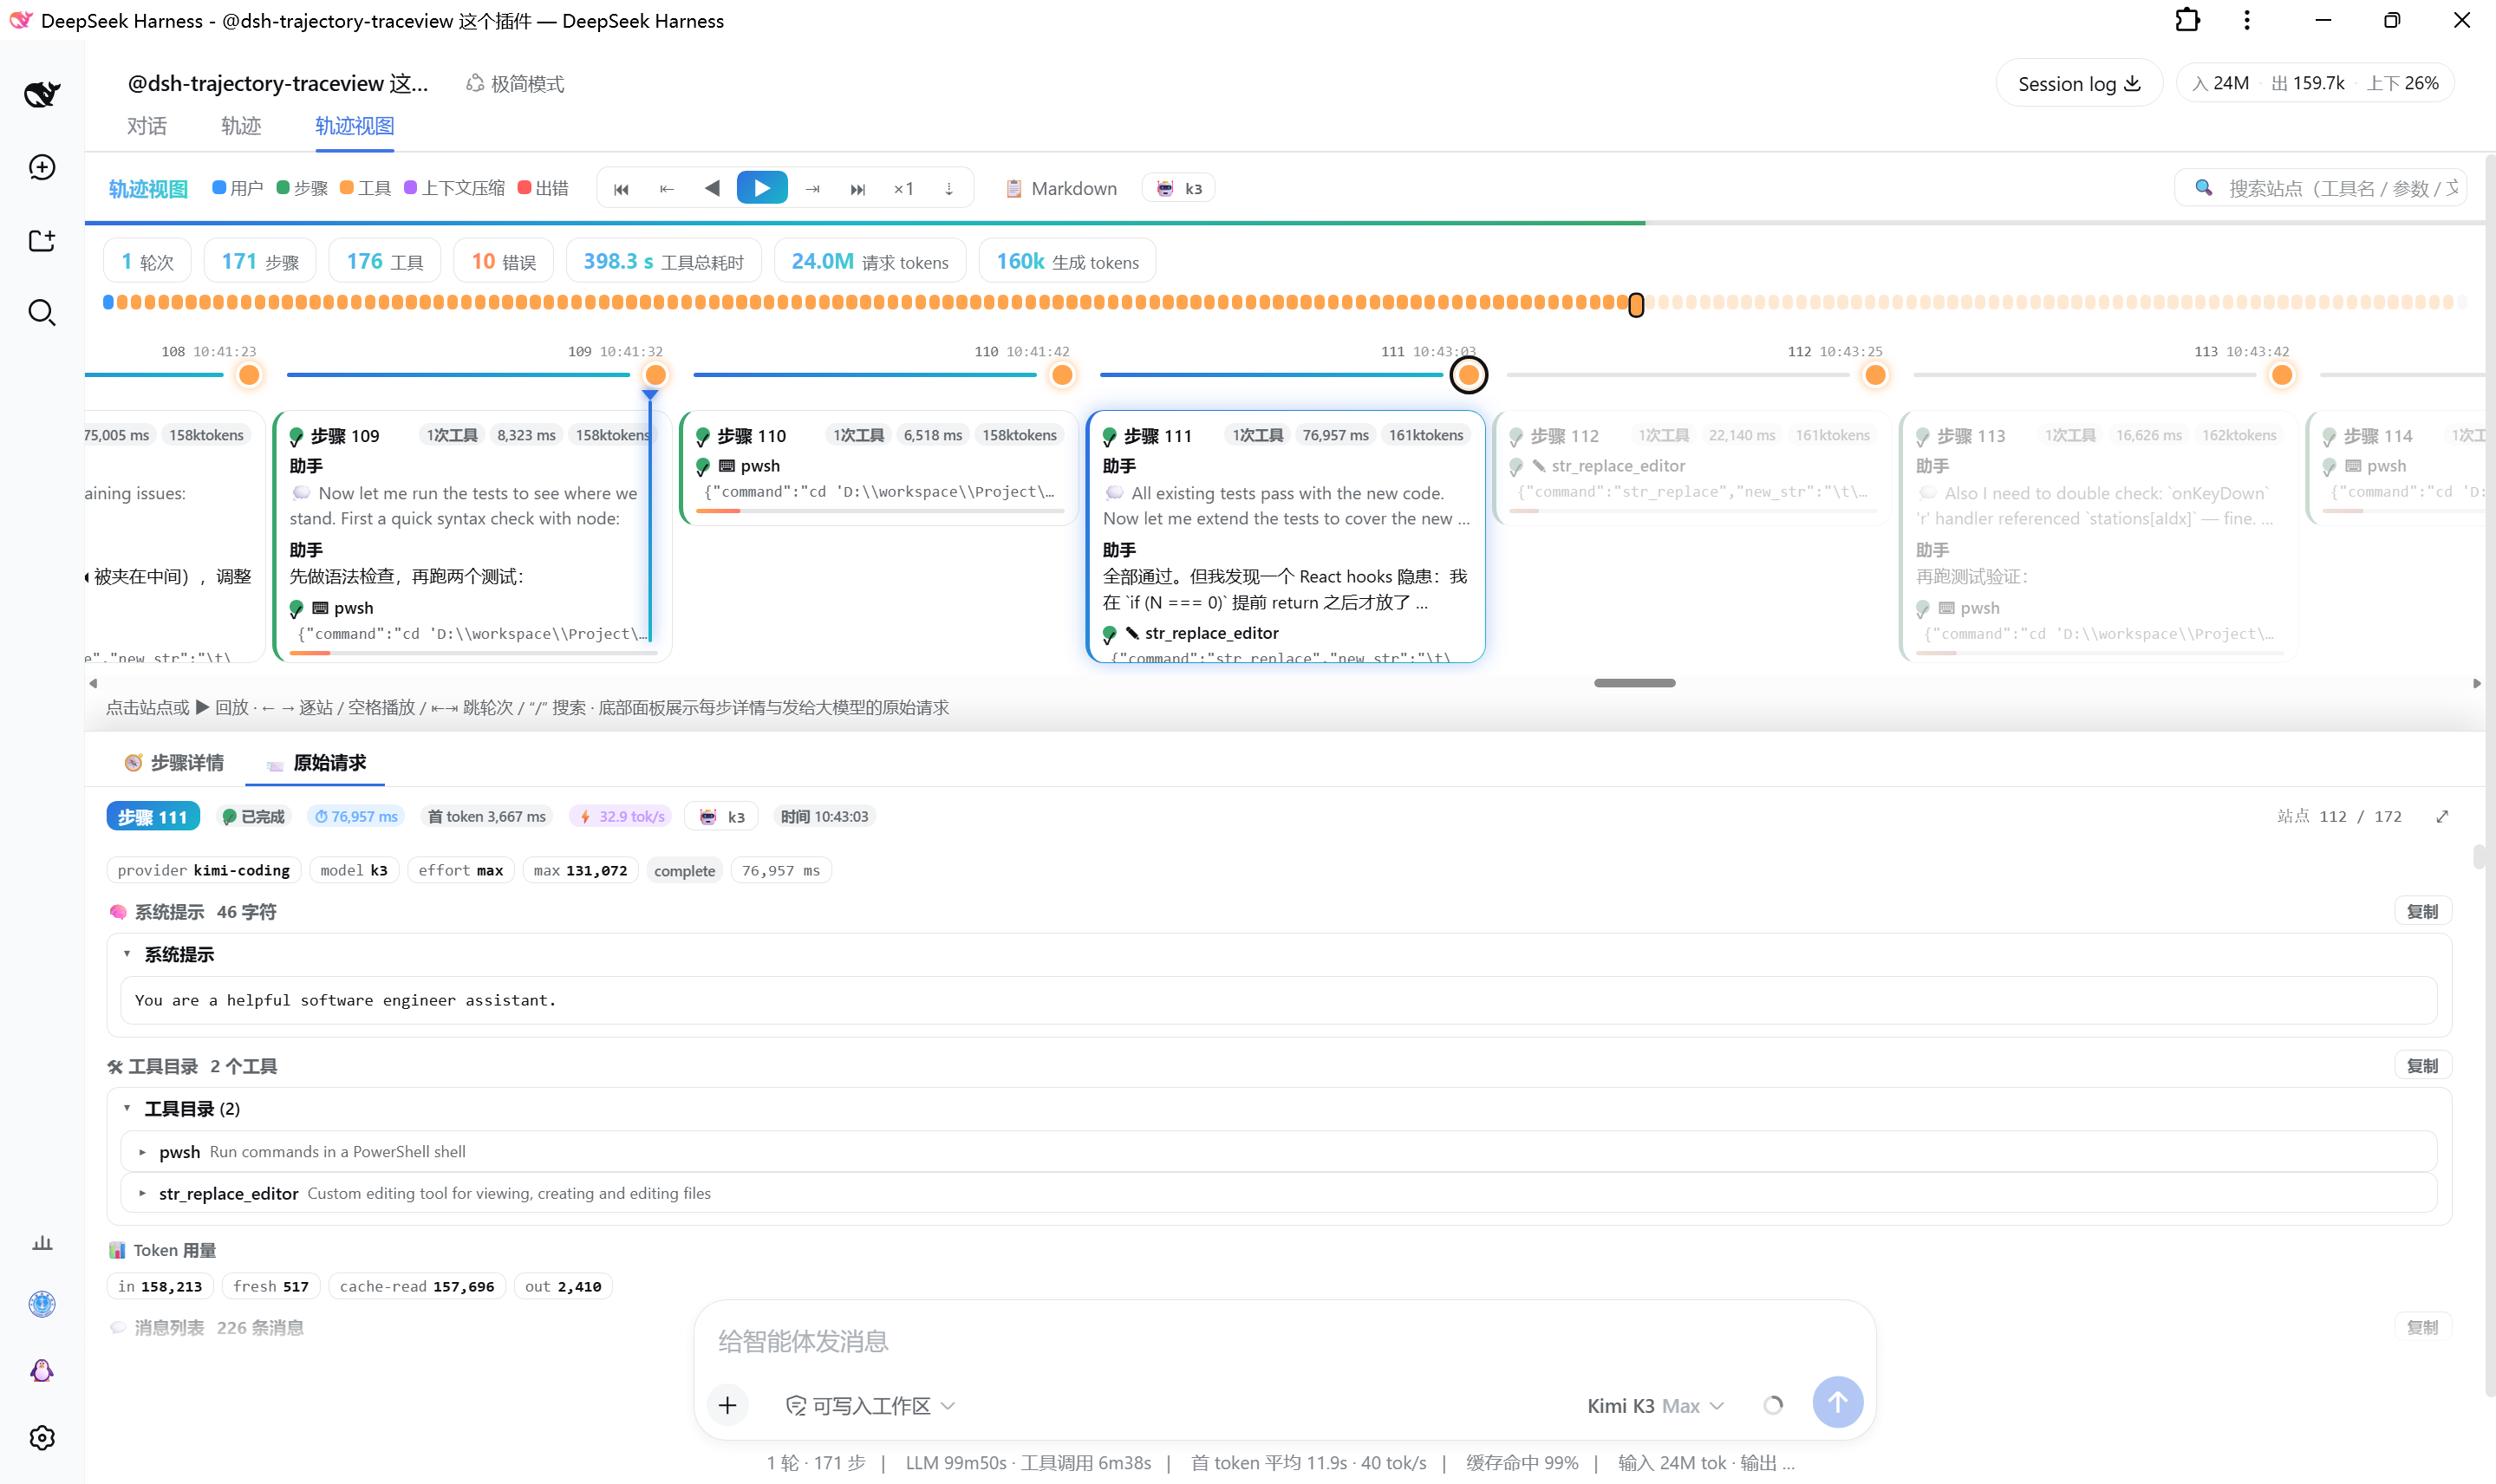Change the ×1 playback speed
The image size is (2496, 1484).
coord(904,189)
